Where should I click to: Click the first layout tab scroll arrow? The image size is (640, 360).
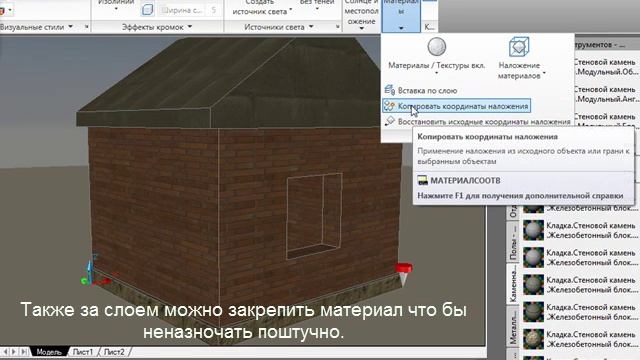[5, 351]
